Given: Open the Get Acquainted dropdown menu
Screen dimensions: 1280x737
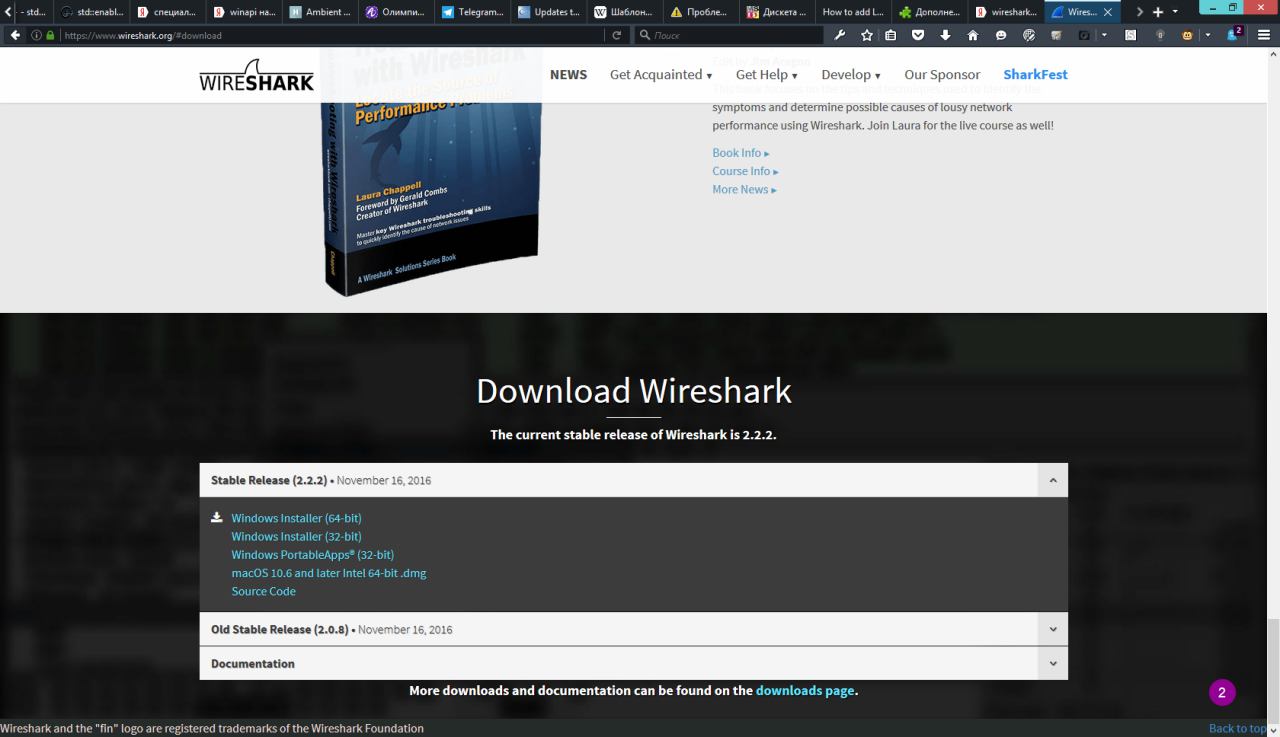Looking at the screenshot, I should click(661, 75).
